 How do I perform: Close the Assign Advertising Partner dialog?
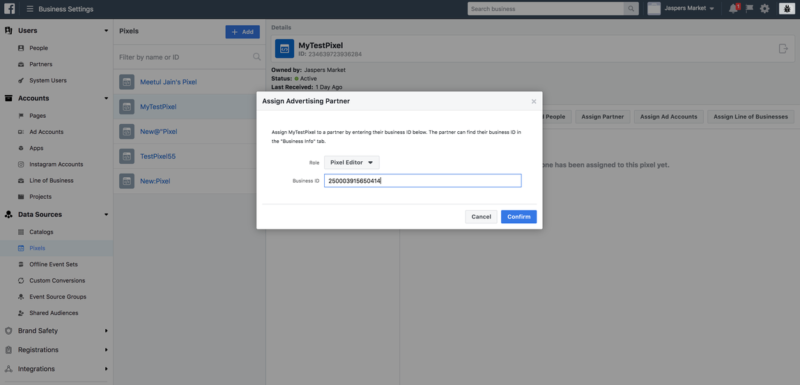534,101
